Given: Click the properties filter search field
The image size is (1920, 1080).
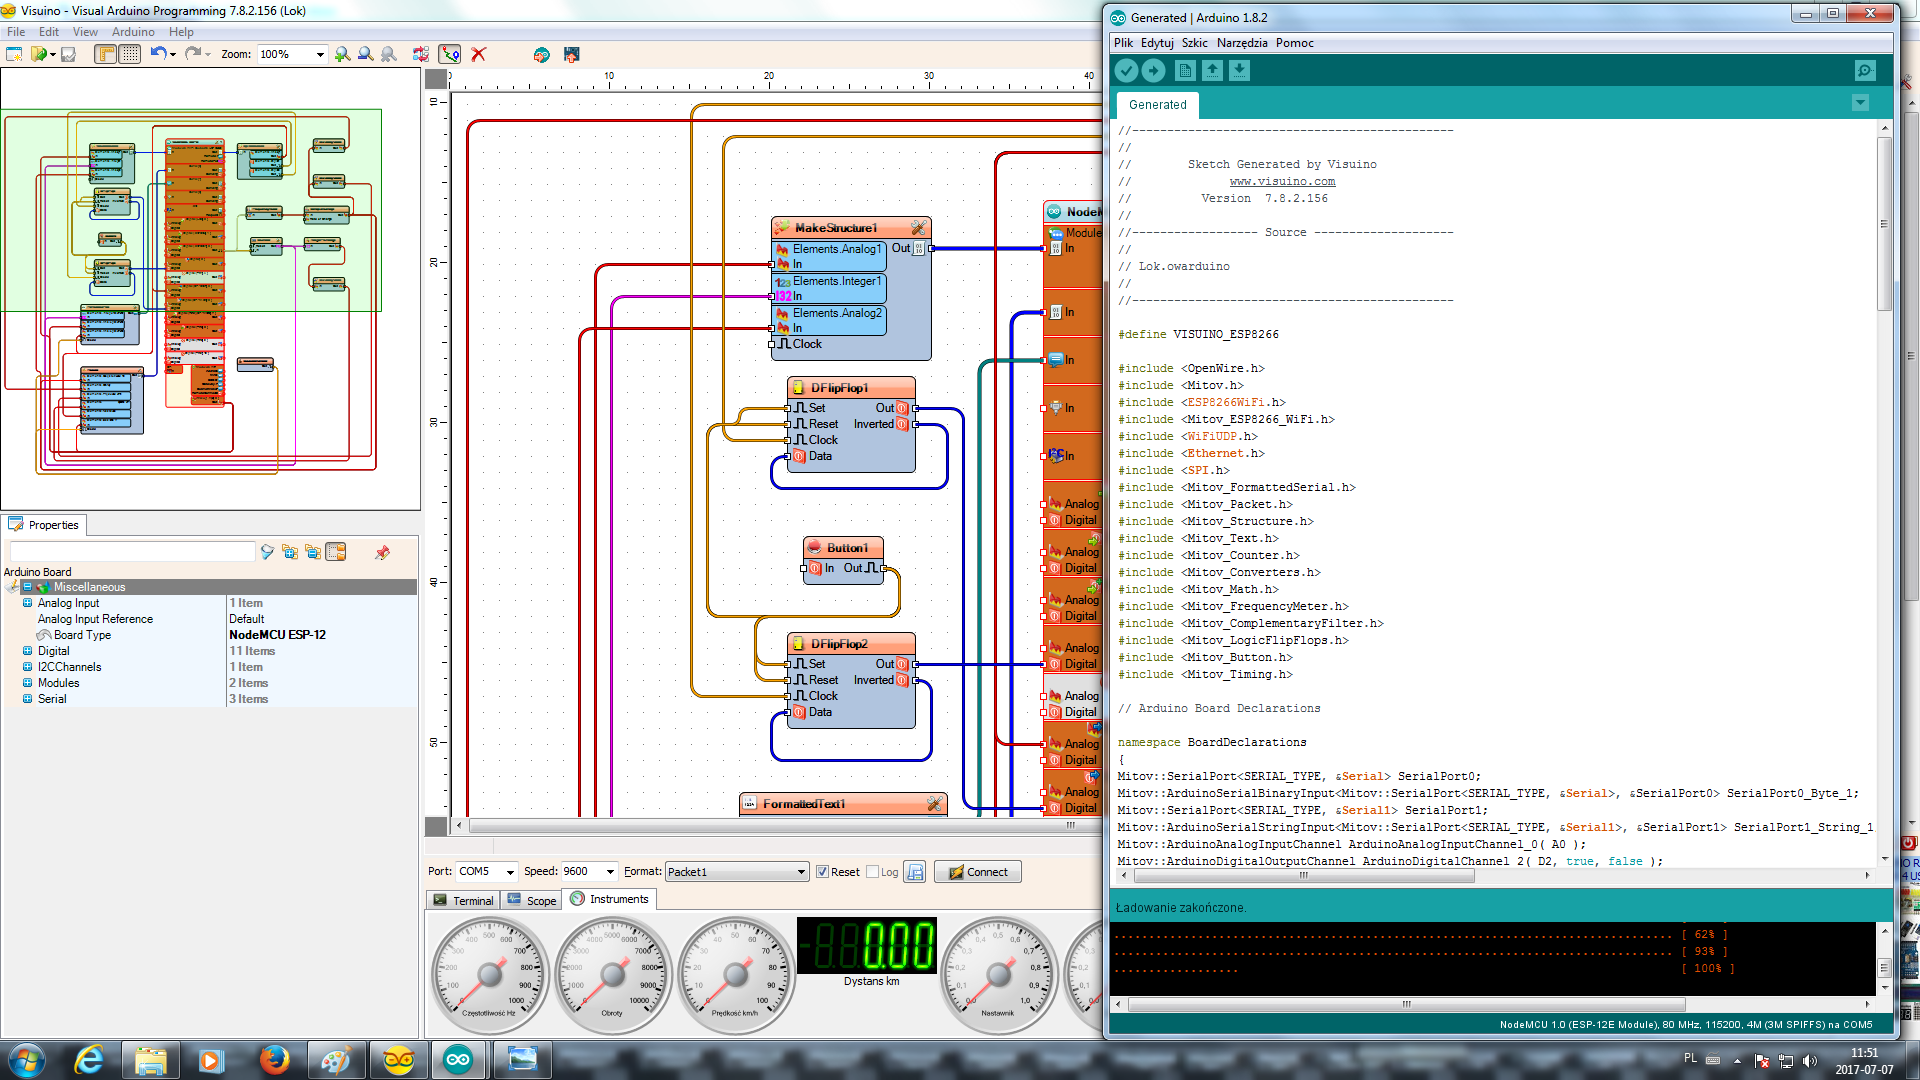Looking at the screenshot, I should pyautogui.click(x=132, y=552).
